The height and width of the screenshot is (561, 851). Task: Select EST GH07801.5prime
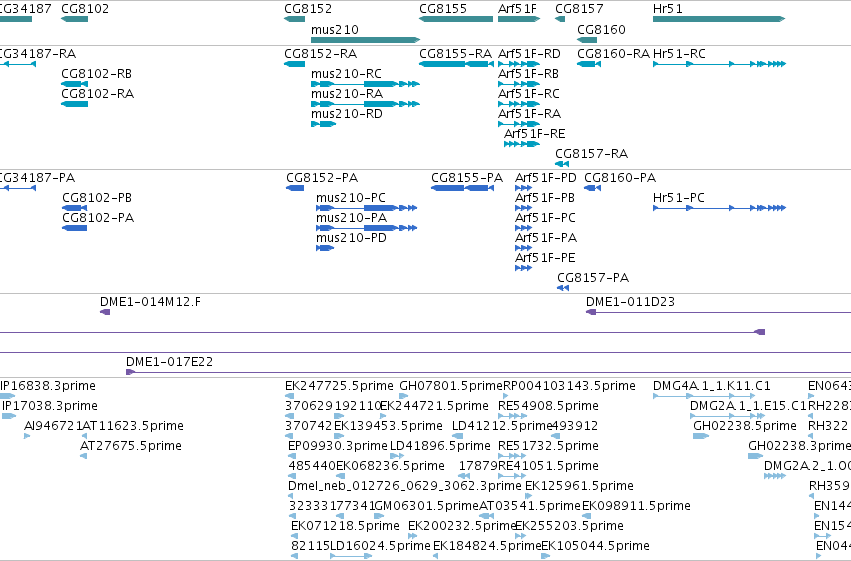451,386
